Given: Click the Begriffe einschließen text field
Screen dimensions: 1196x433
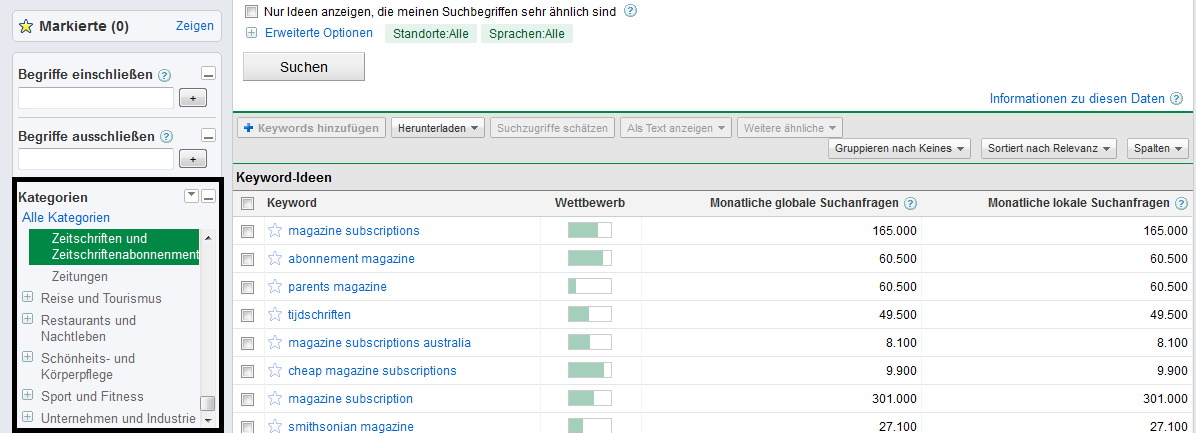Looking at the screenshot, I should tap(96, 98).
